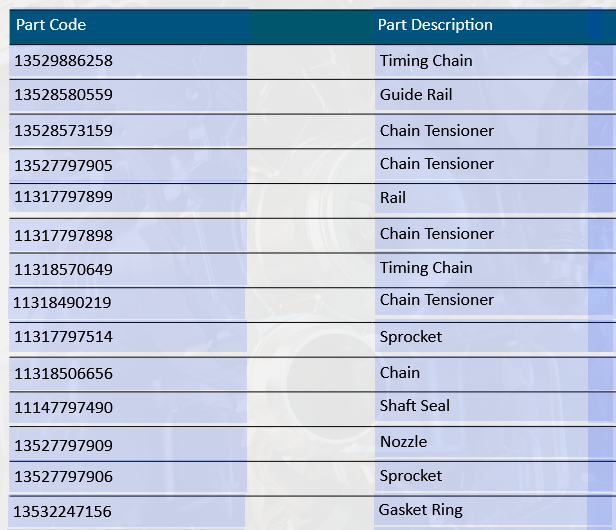Click part code 11147797490
The height and width of the screenshot is (530, 616).
point(64,407)
